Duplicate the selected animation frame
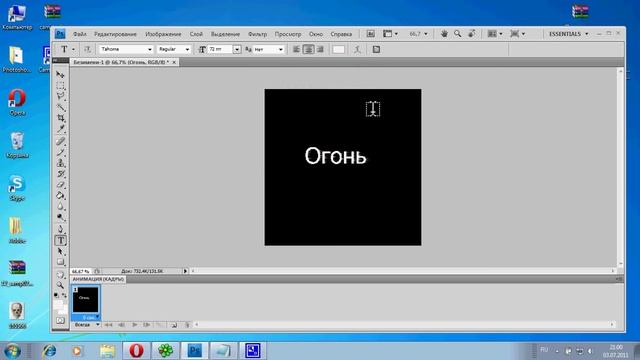This screenshot has width=640, height=360. pyautogui.click(x=174, y=325)
